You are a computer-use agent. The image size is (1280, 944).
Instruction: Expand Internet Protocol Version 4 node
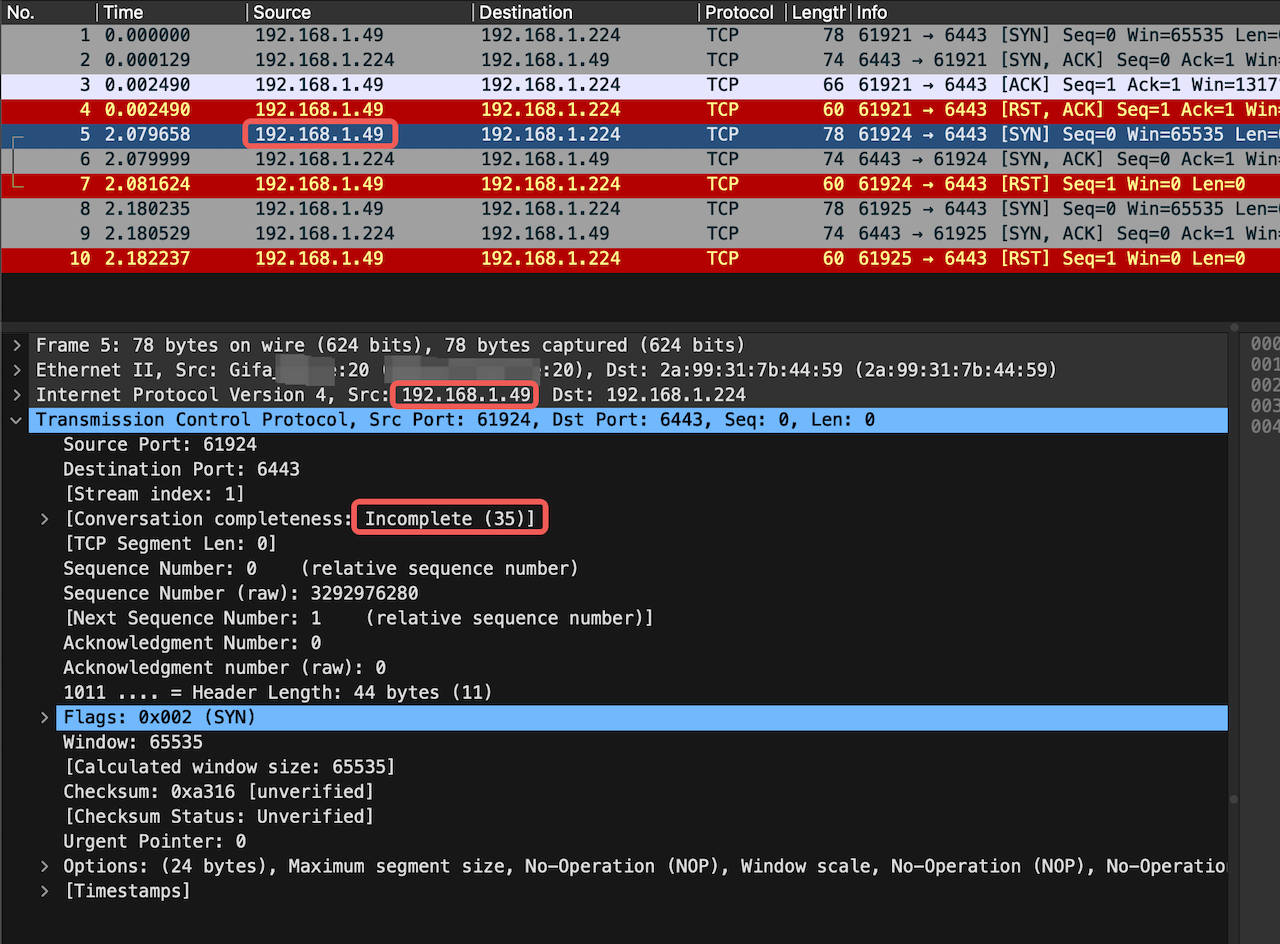click(17, 395)
